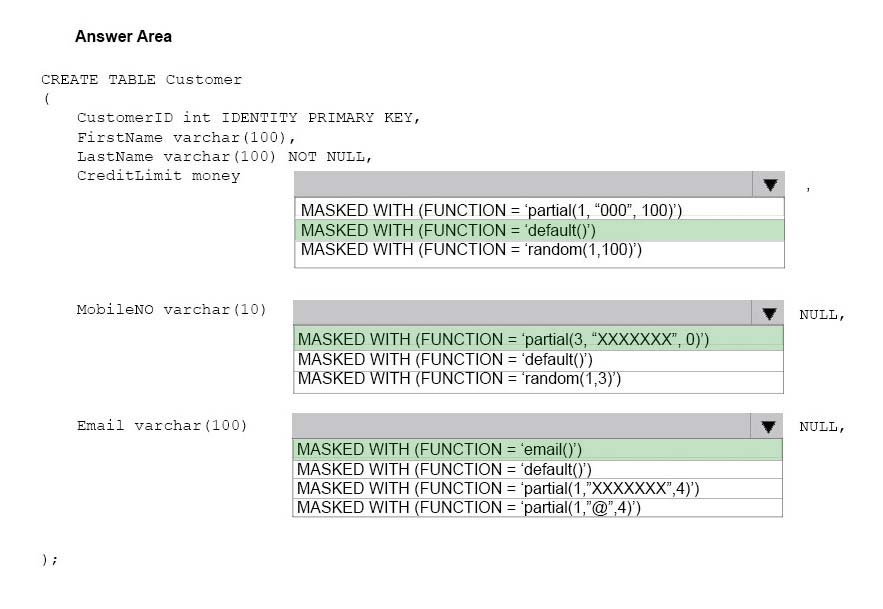
Task: Select email() mask for Email column
Action: (x=537, y=449)
